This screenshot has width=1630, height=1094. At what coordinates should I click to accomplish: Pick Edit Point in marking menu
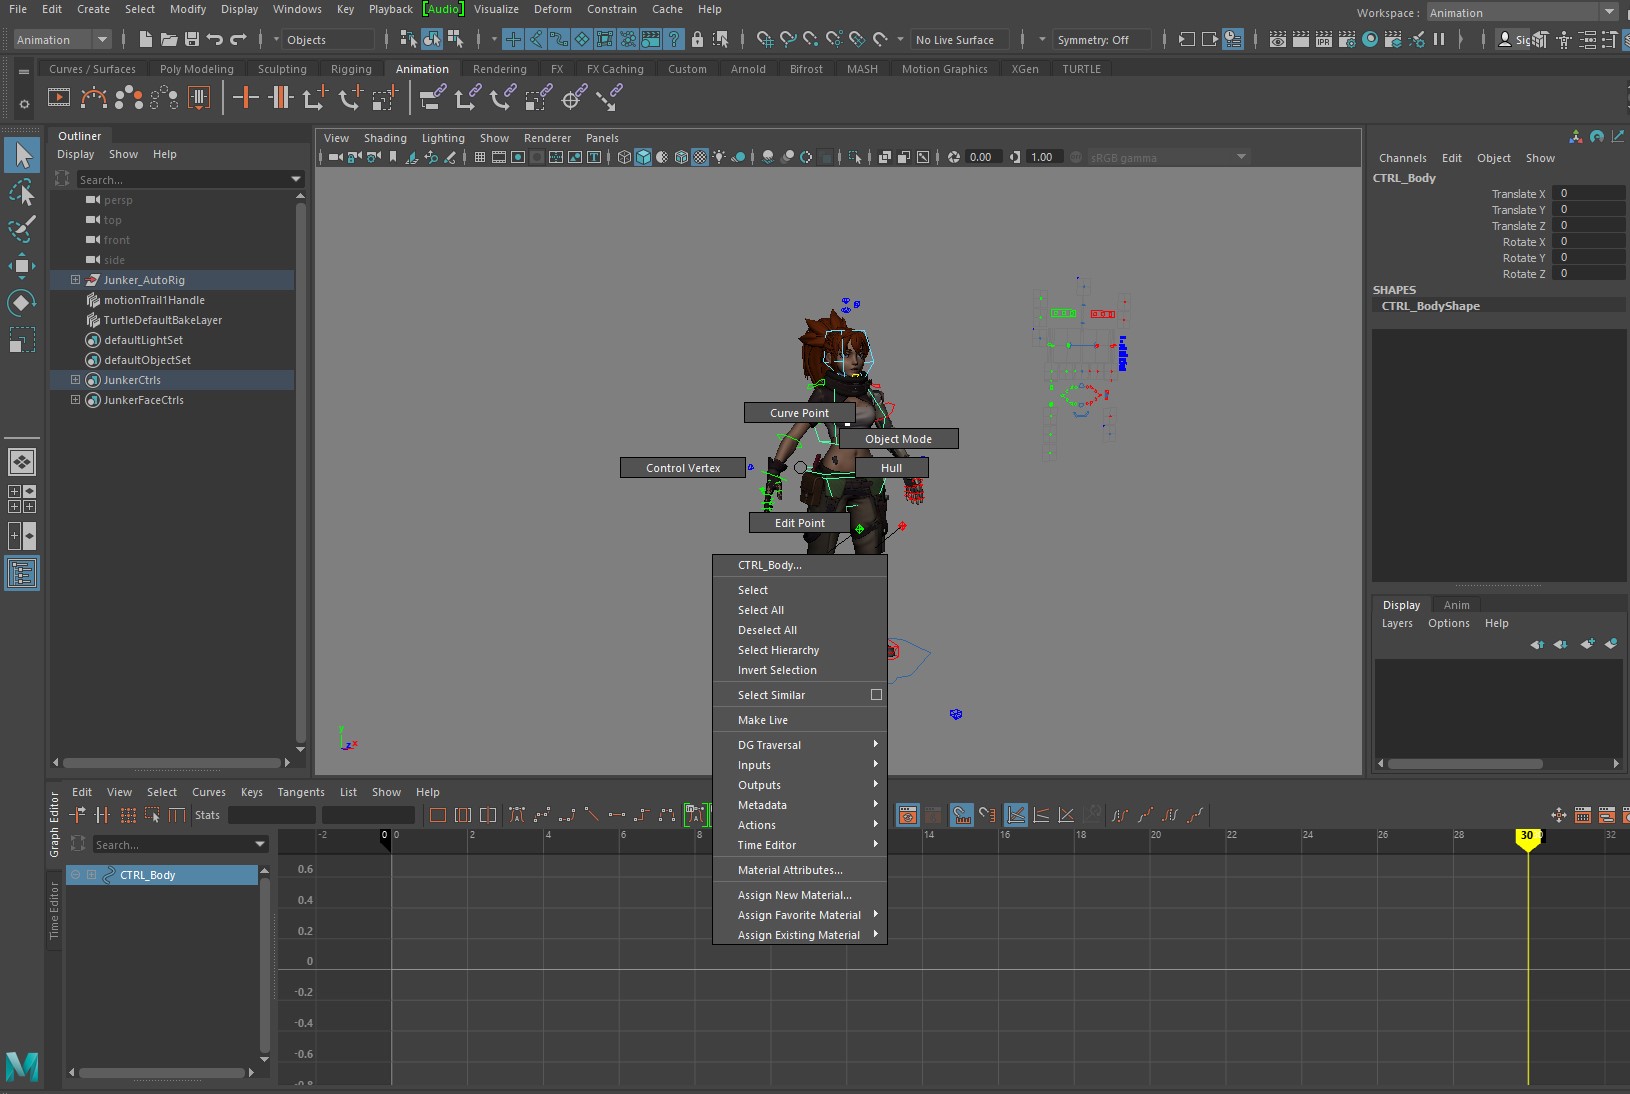[800, 523]
